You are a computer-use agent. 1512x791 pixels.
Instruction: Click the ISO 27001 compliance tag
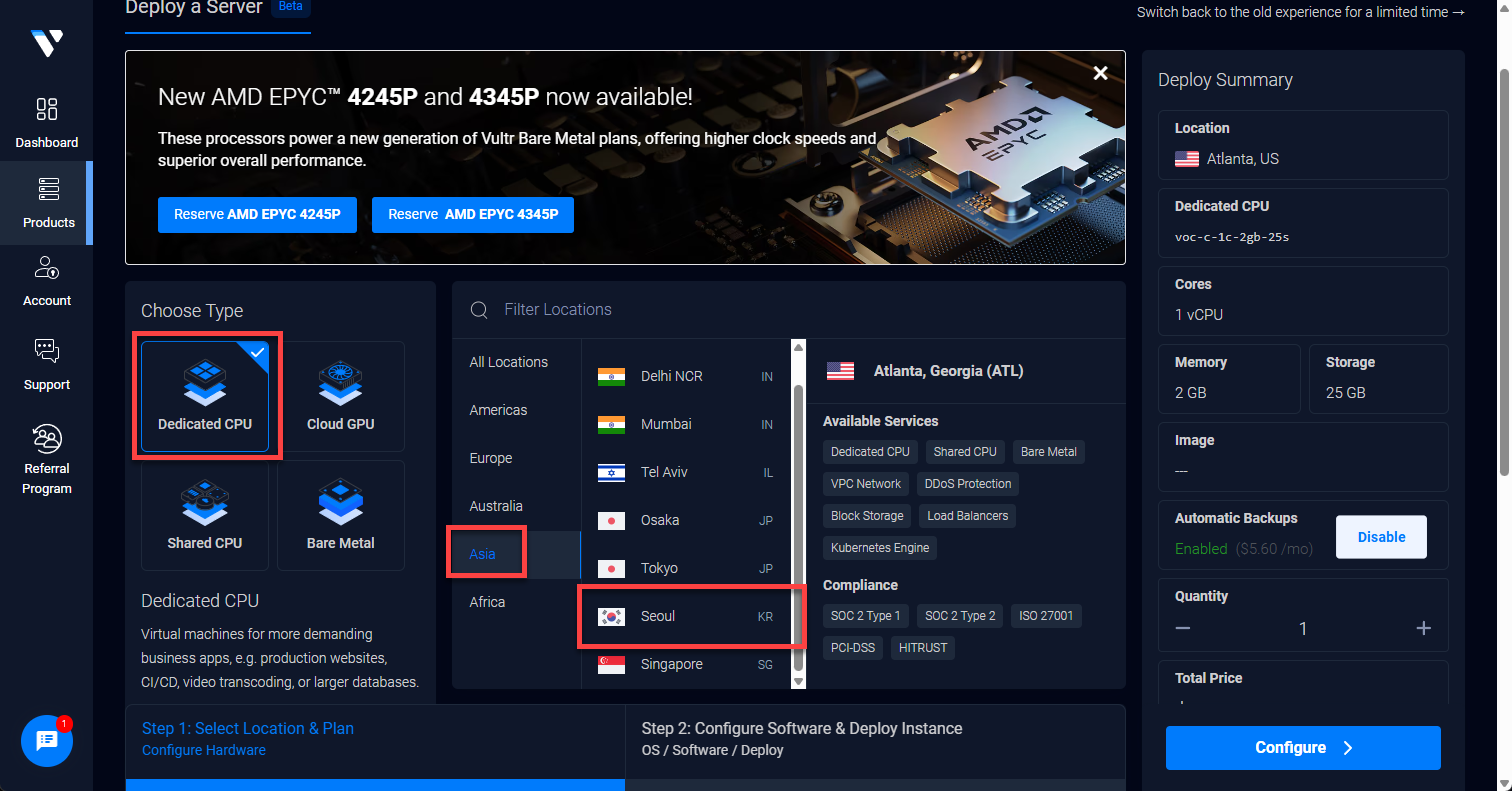coord(1046,616)
